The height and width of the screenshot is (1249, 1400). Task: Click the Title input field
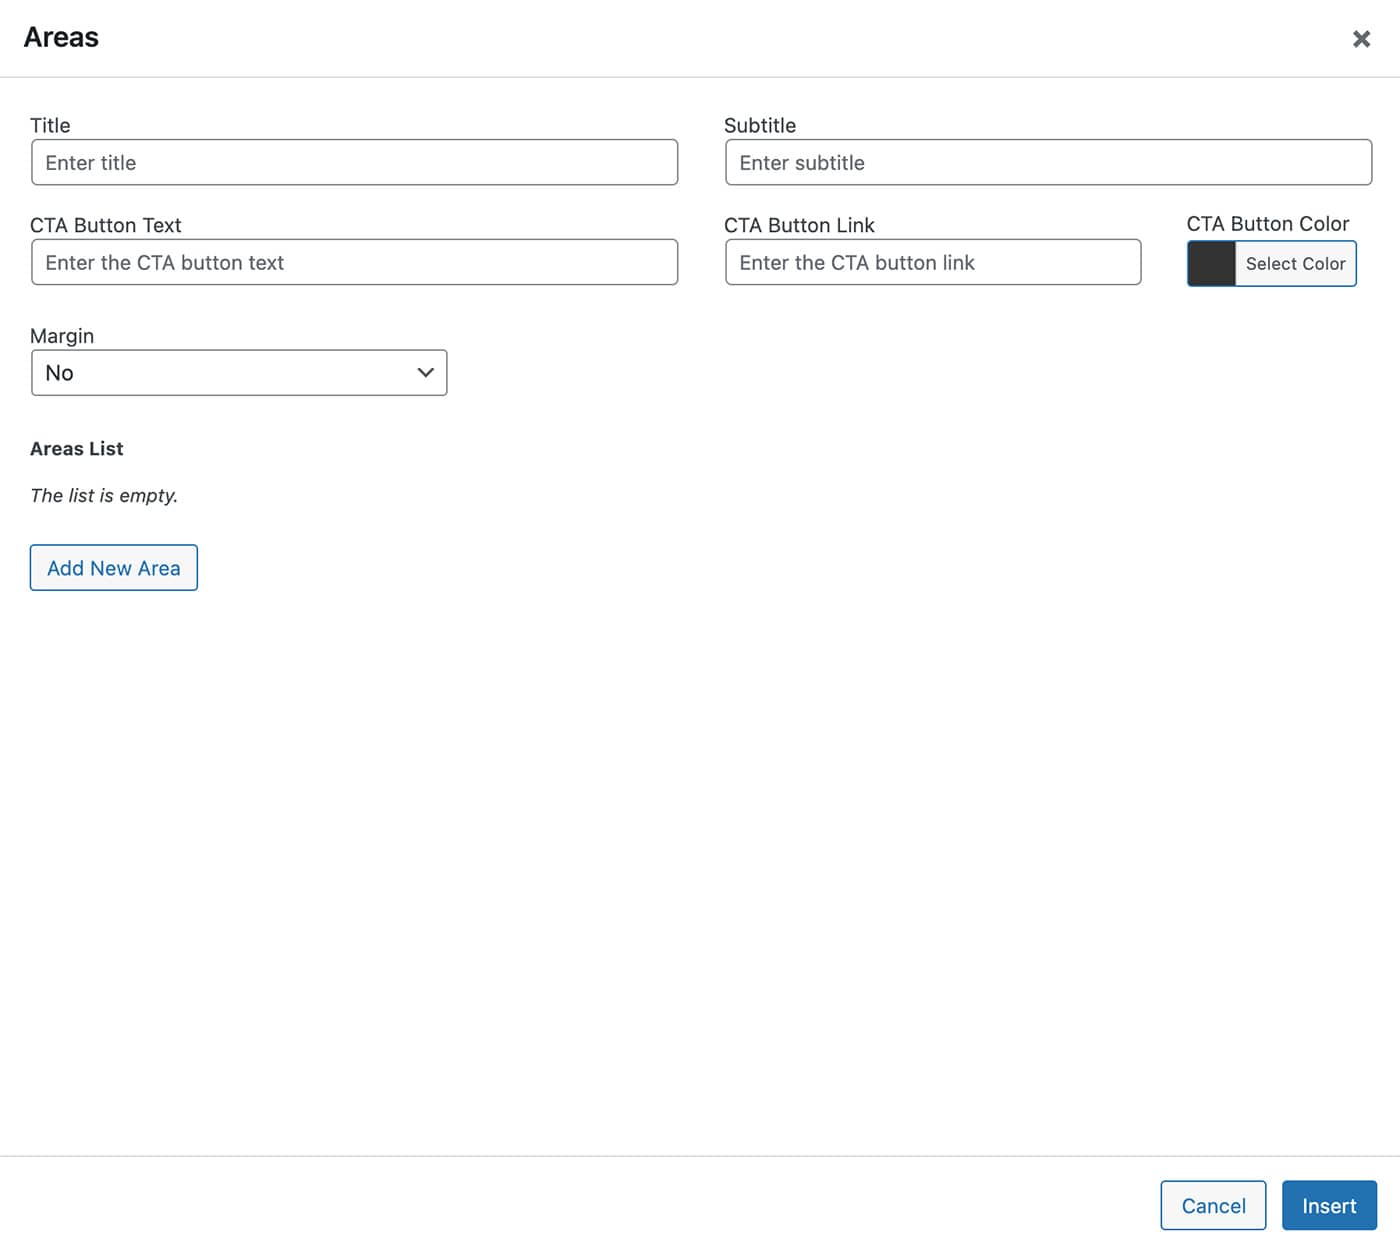(x=354, y=163)
